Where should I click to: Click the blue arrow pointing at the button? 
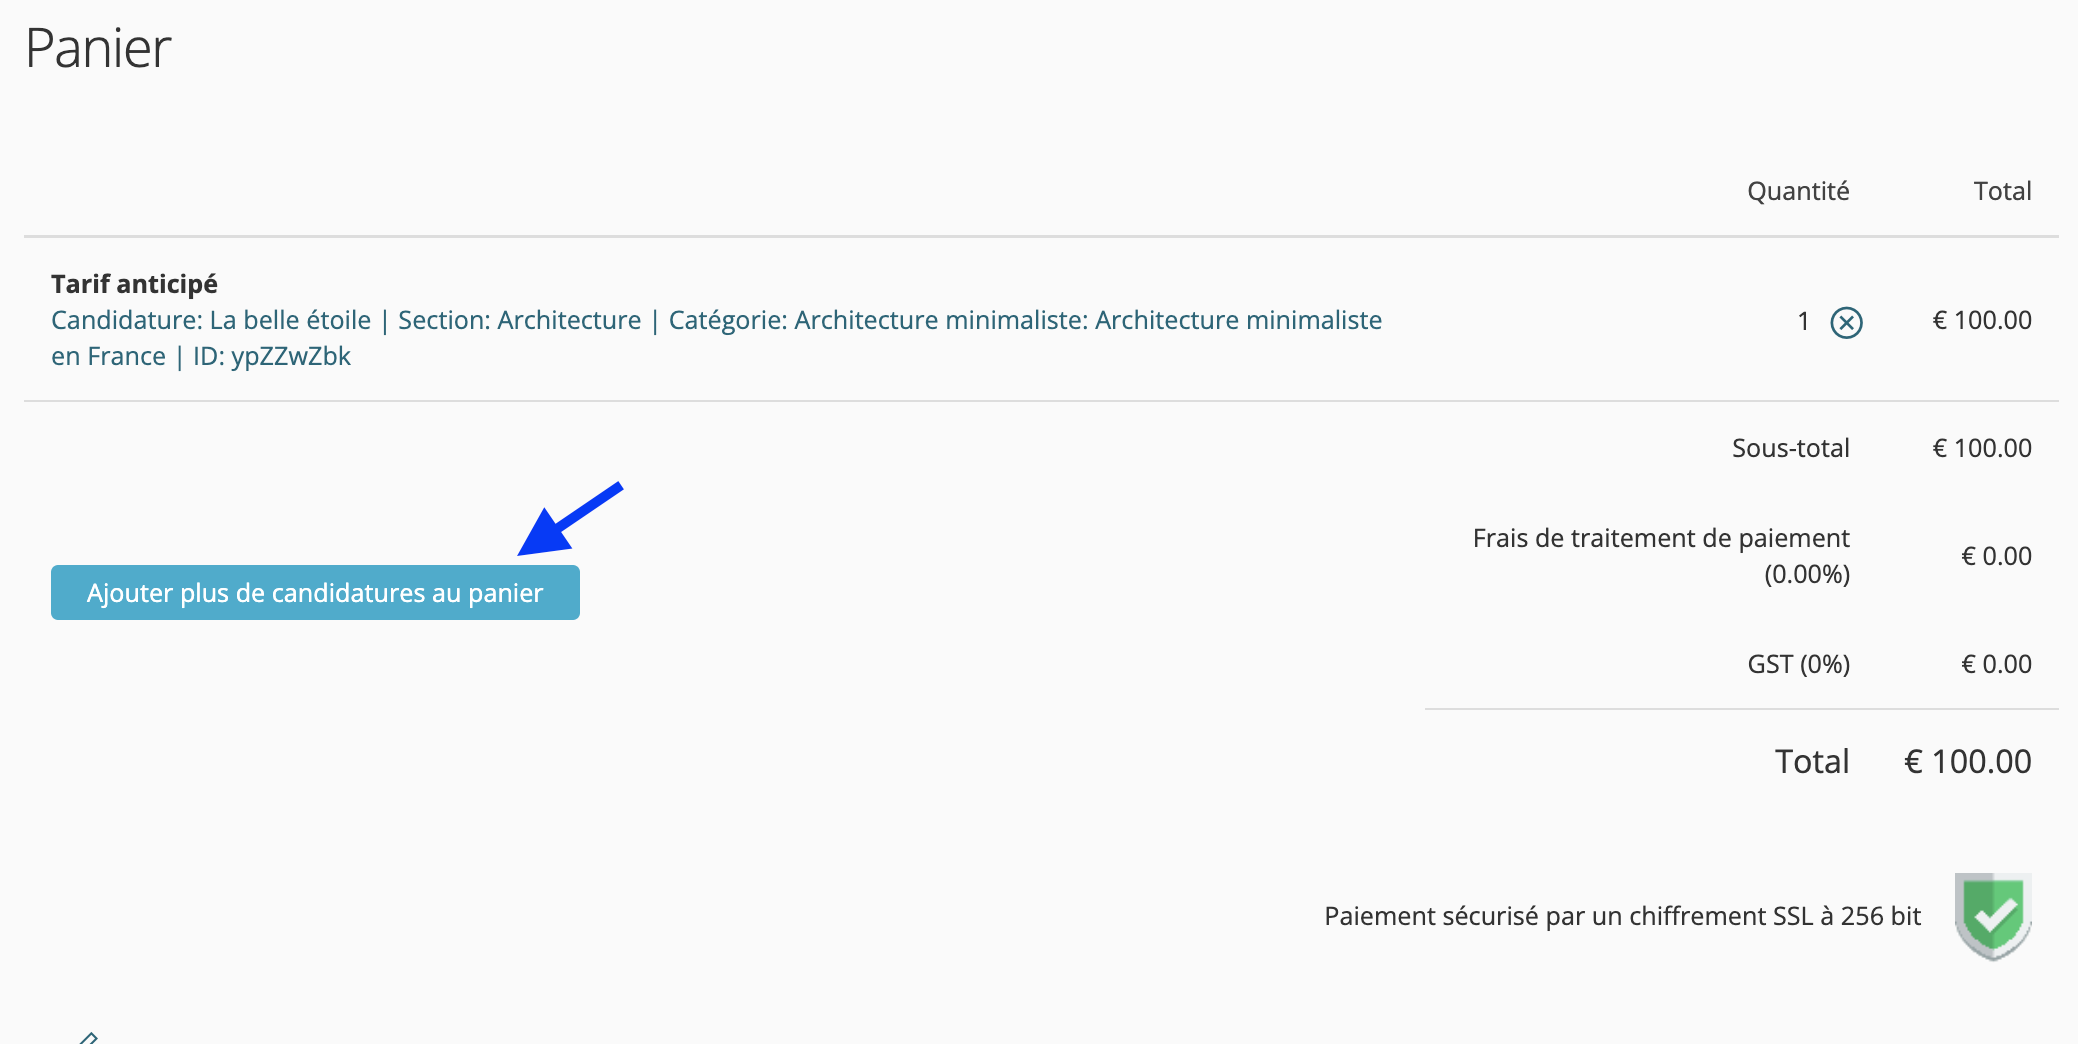(x=570, y=518)
